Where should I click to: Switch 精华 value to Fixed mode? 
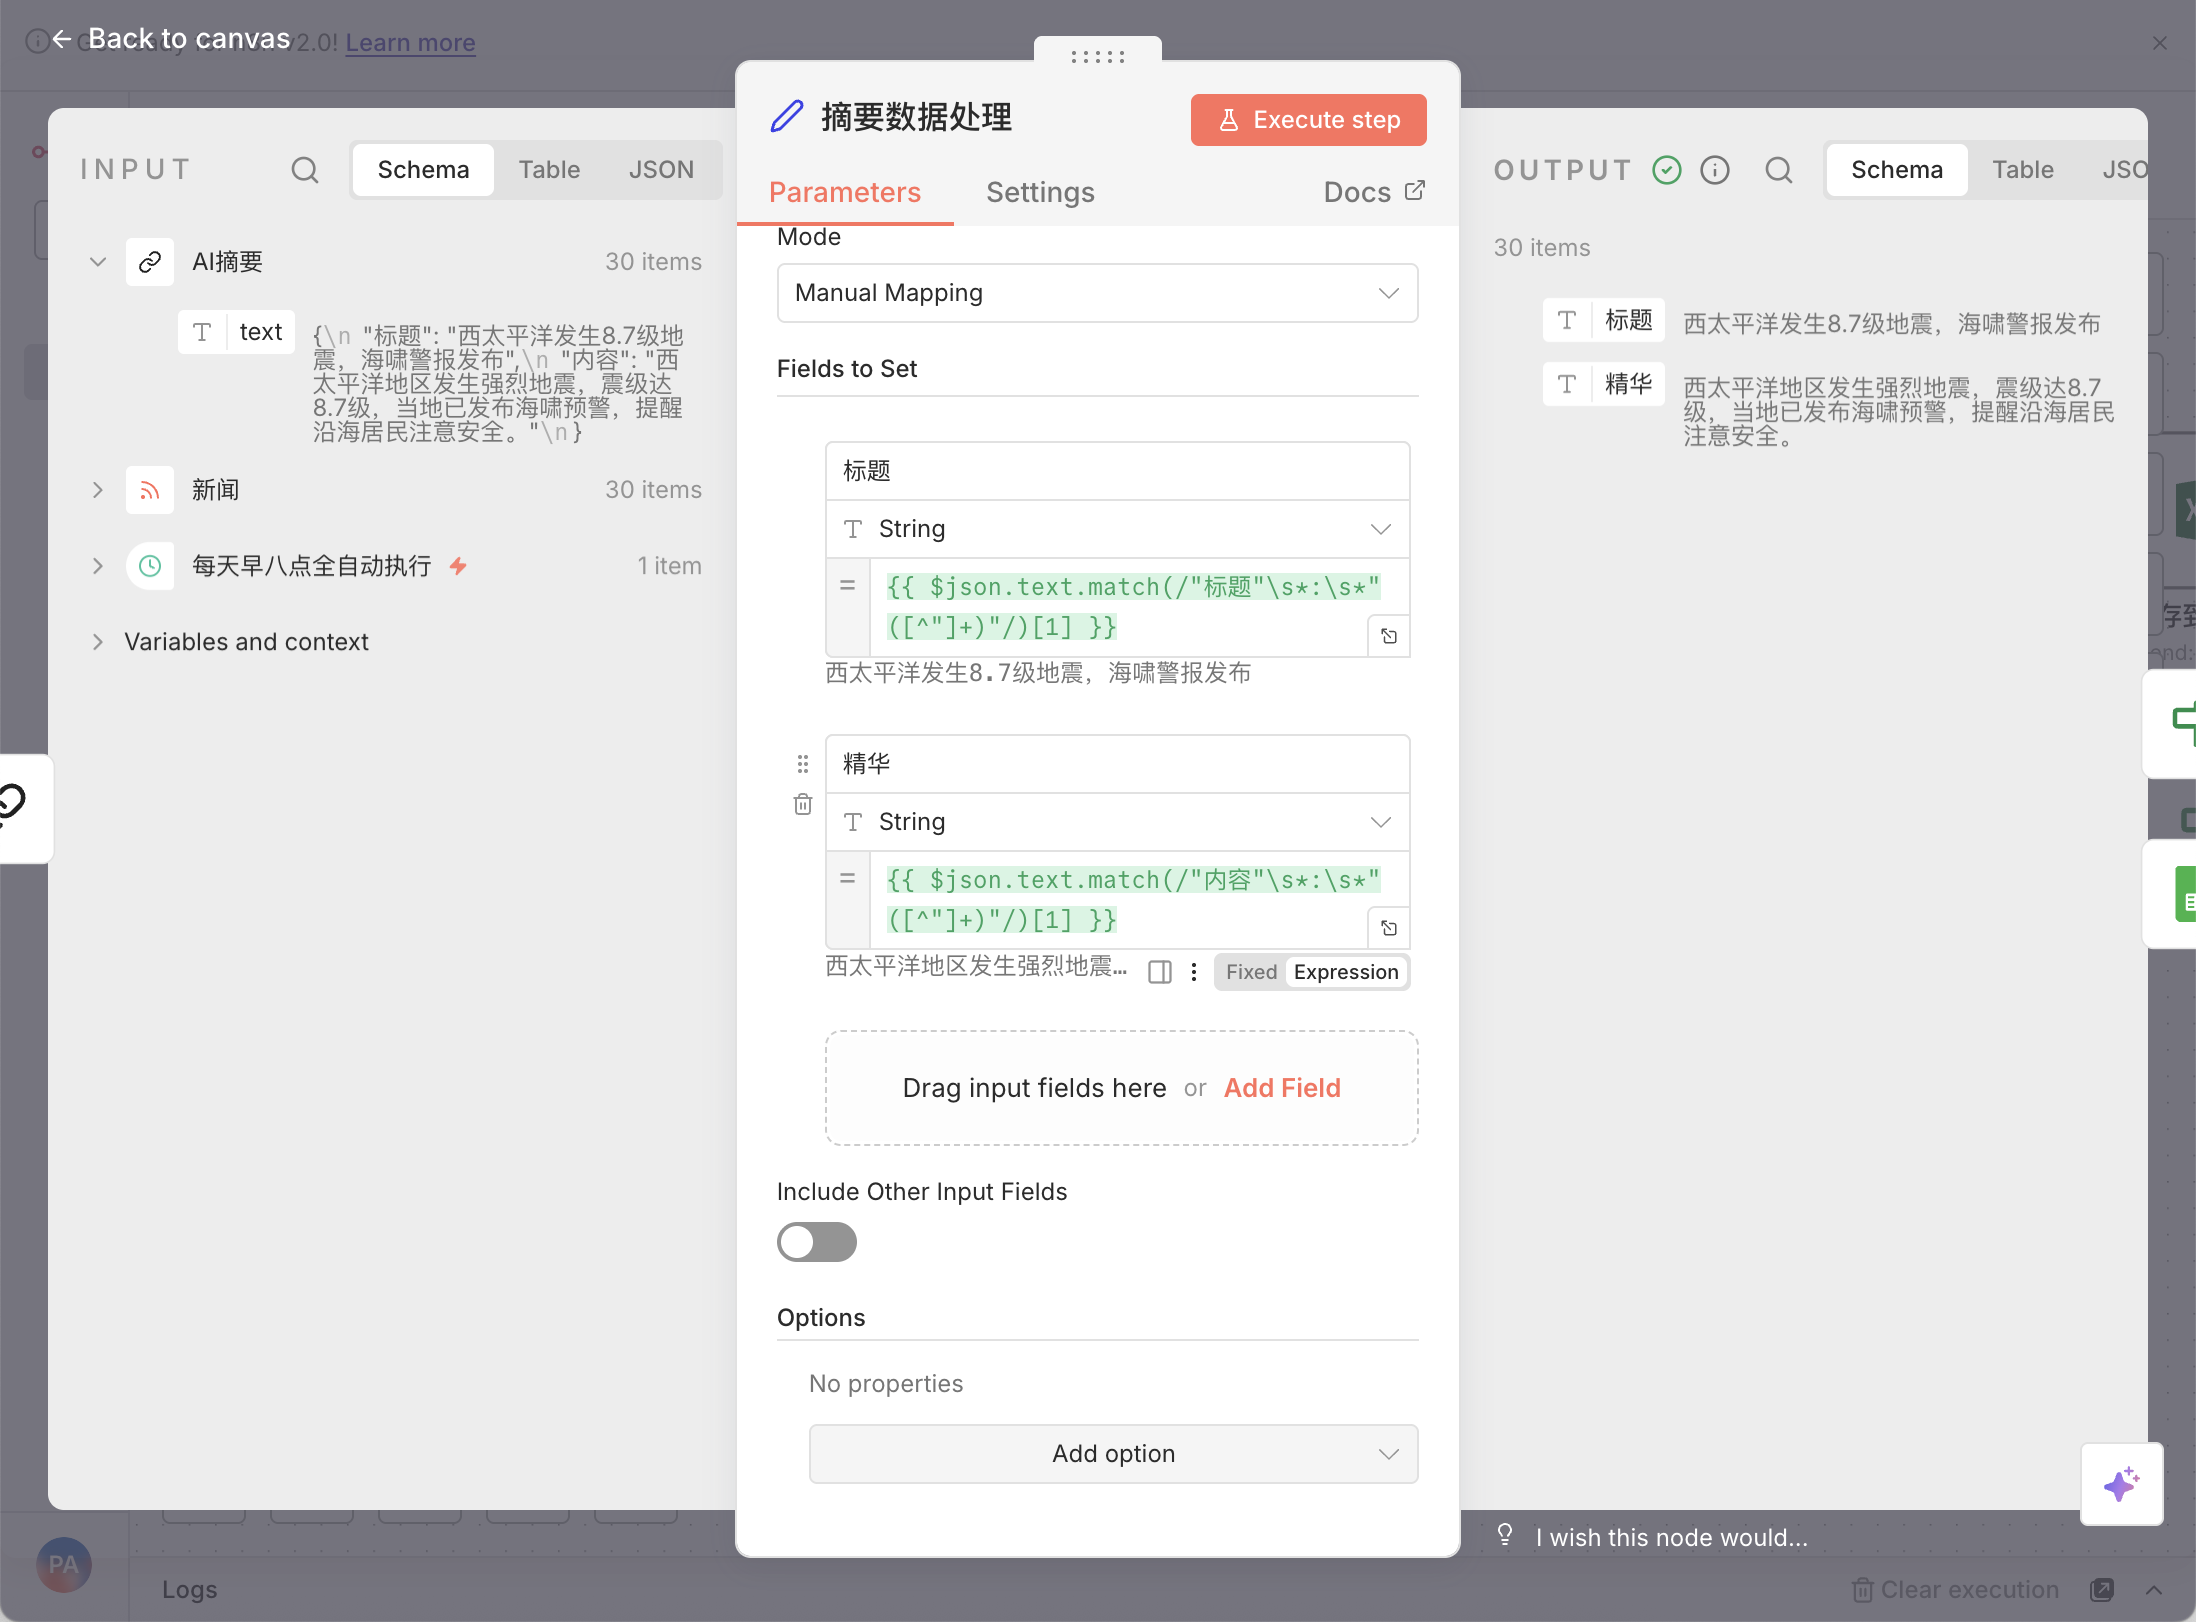coord(1251,972)
